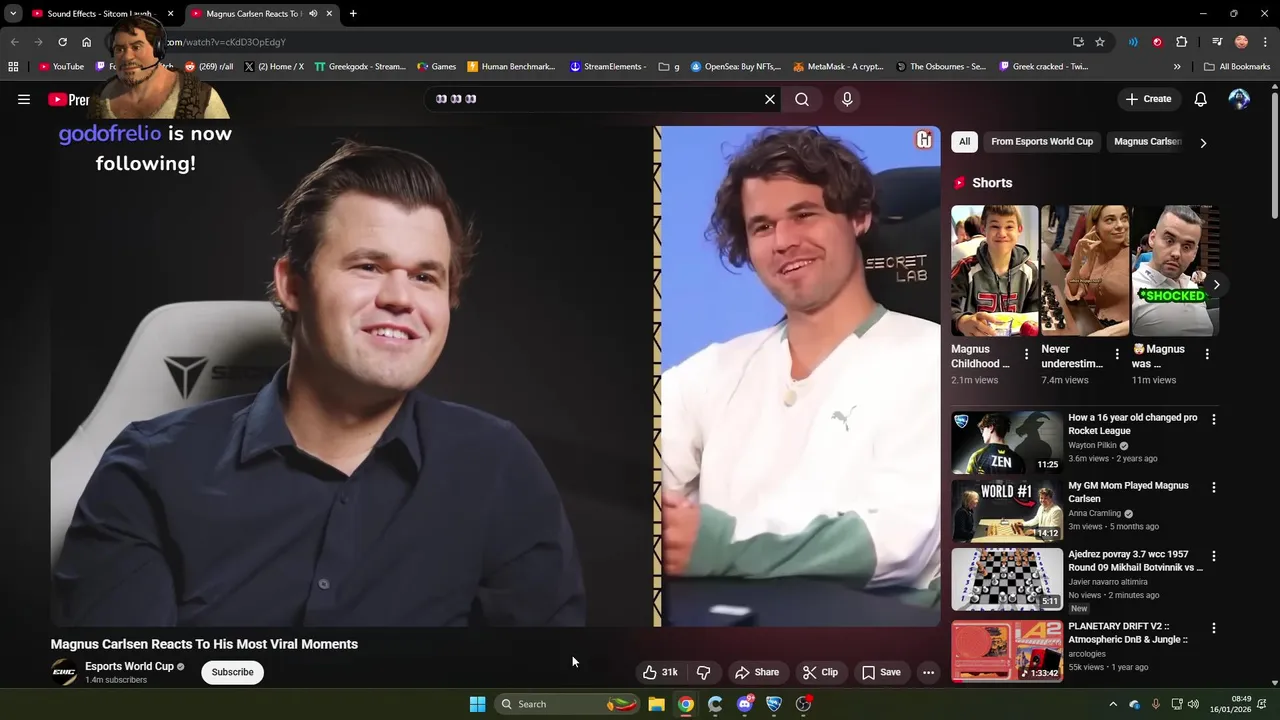Open options for Never underestimate Short
1280x720 pixels.
tap(1117, 354)
